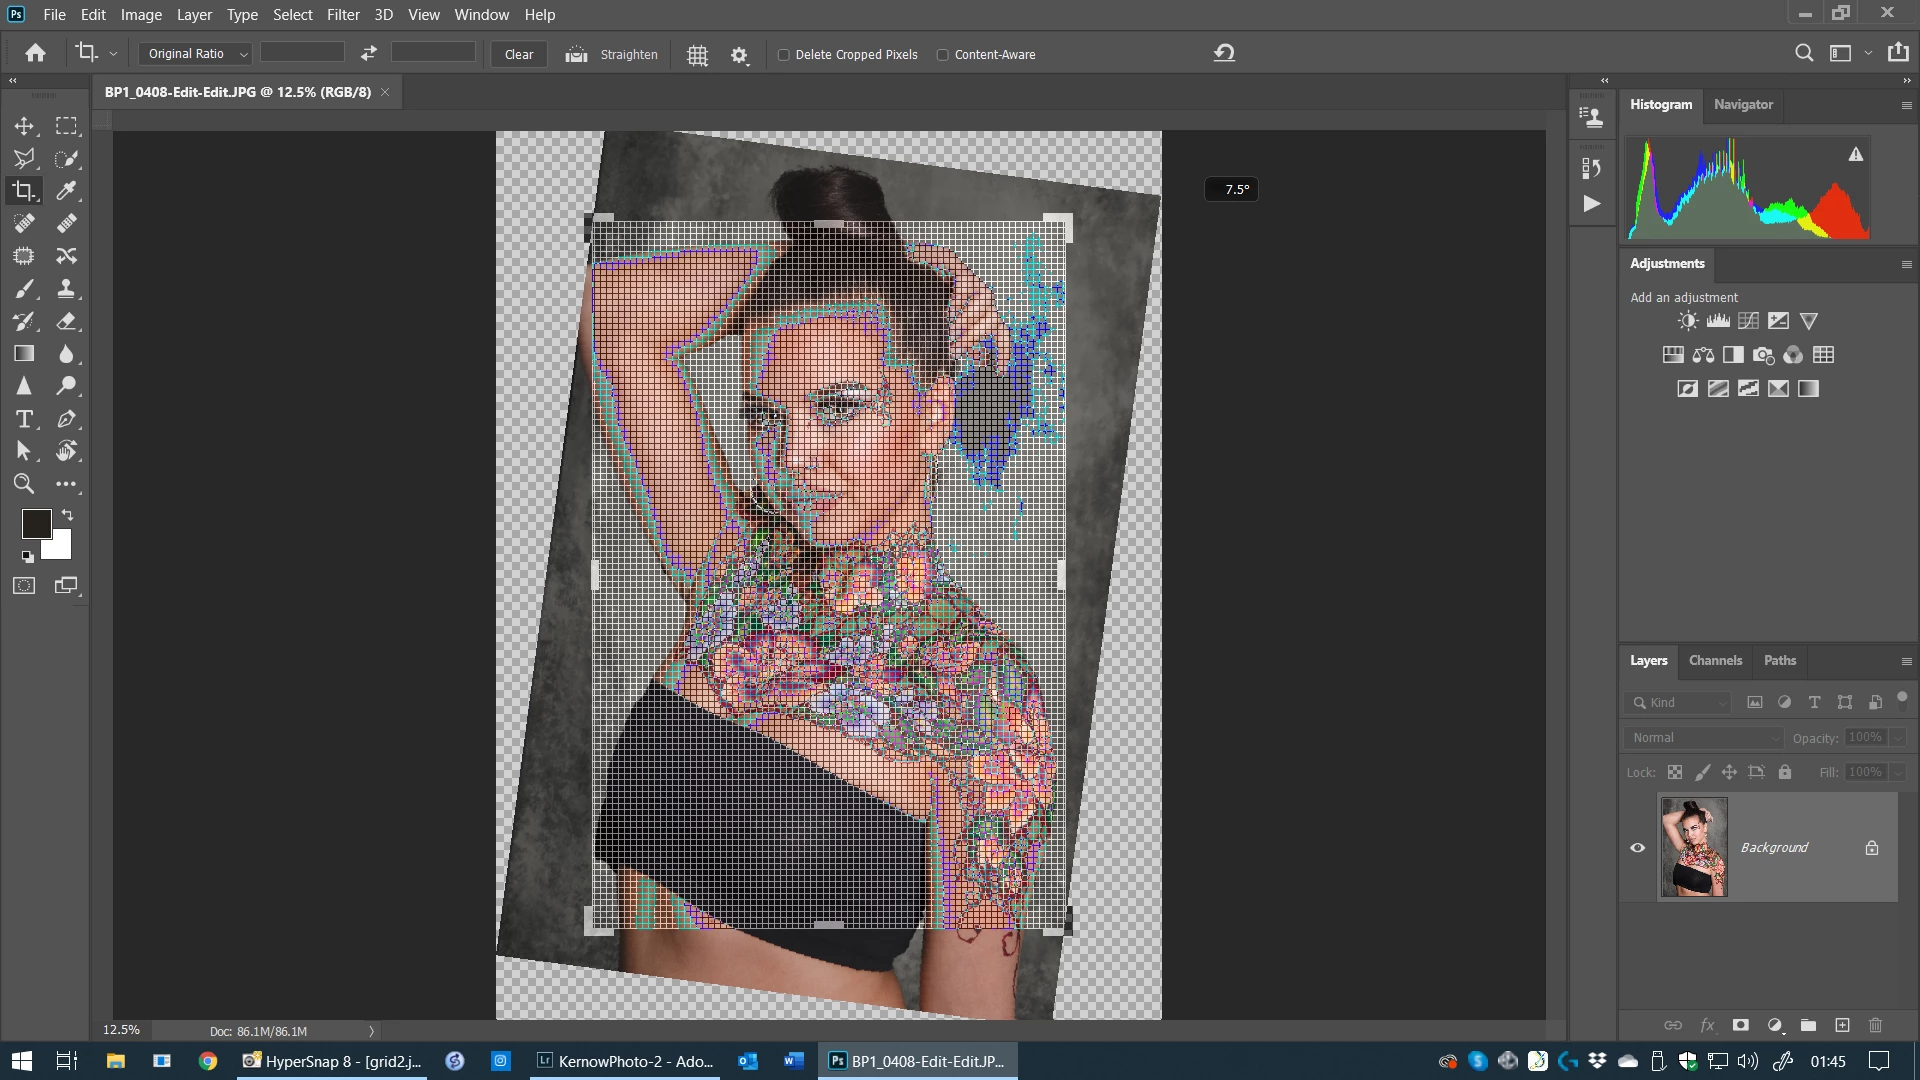Open HyperSnap 8 from the taskbar
1920x1080 pixels.
(x=332, y=1061)
